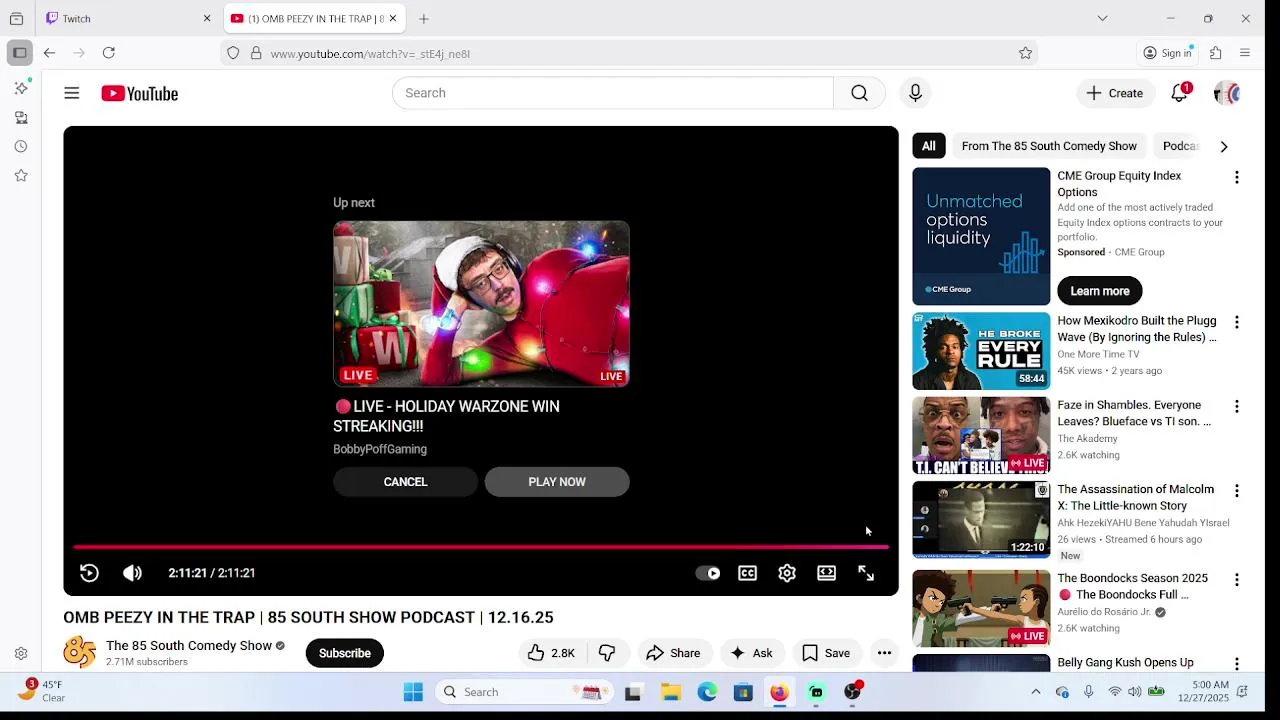Toggle the Firefox sidebar button
Image resolution: width=1280 pixels, height=720 pixels.
[20, 53]
